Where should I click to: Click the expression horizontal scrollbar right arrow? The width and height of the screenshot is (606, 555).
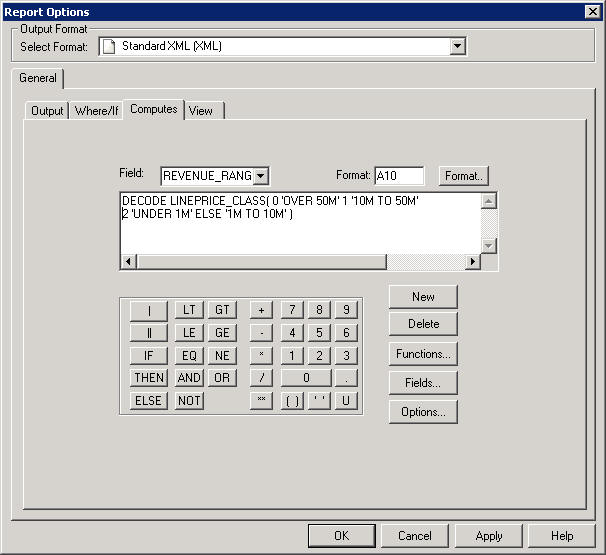pos(473,262)
